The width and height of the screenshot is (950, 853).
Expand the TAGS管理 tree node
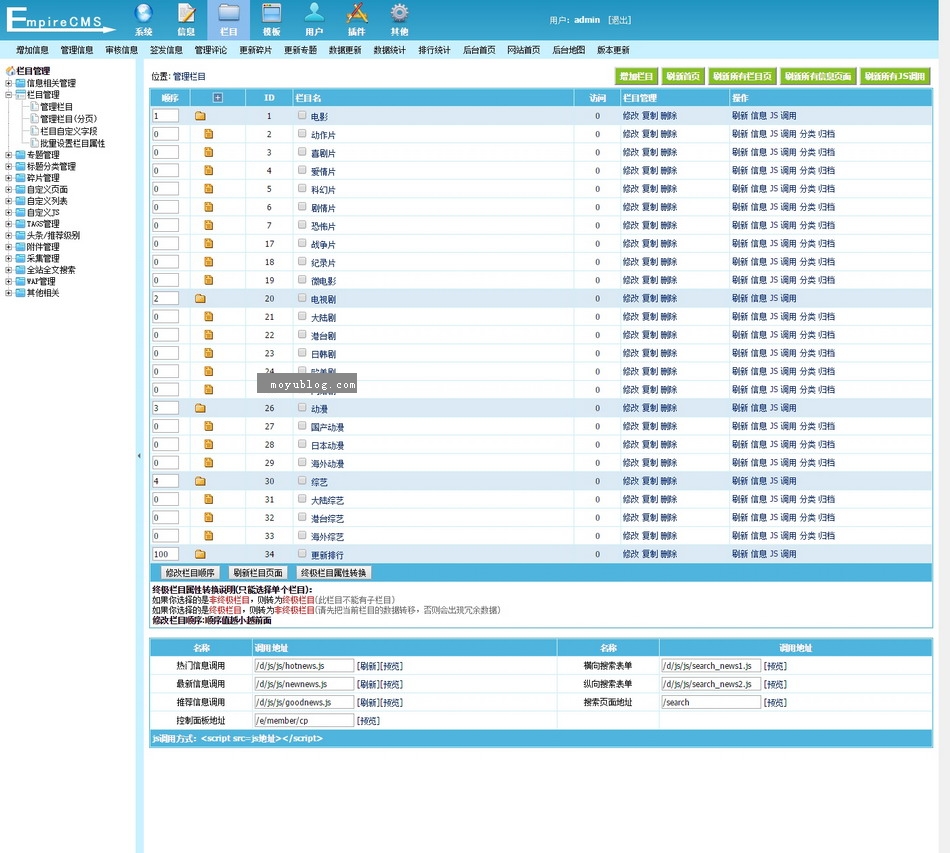(x=8, y=224)
